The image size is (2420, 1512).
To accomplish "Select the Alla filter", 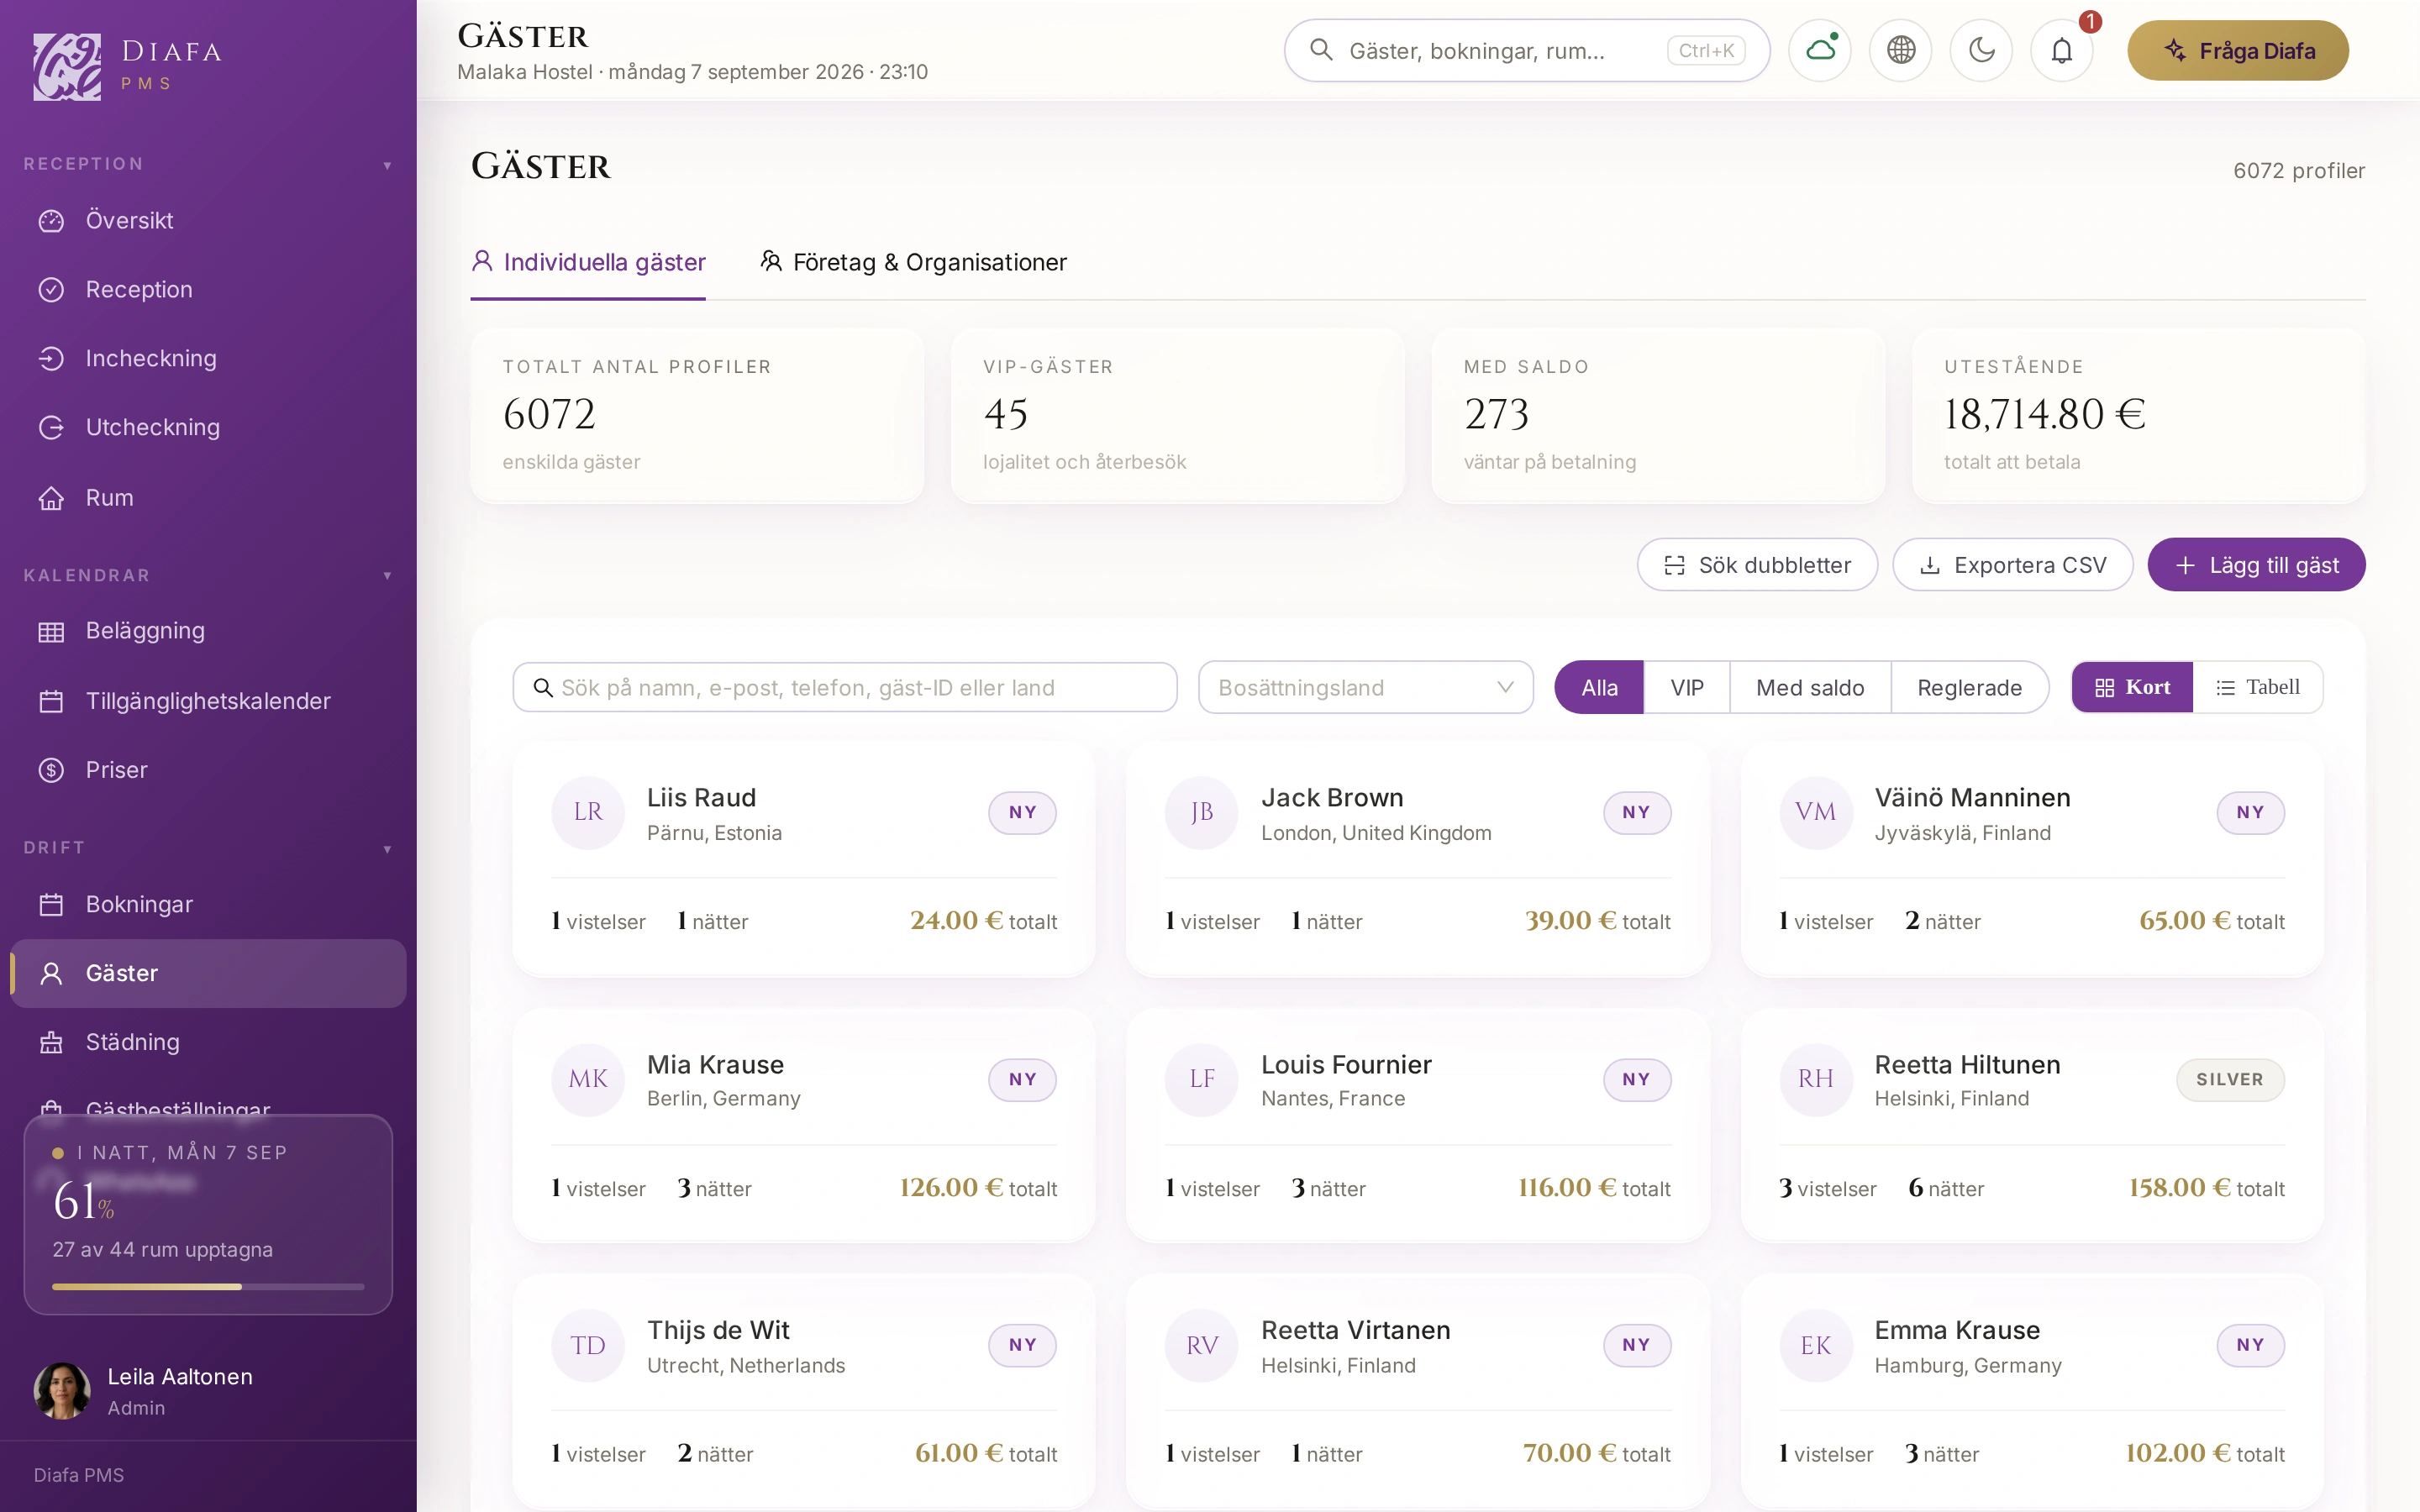I will 1598,687.
